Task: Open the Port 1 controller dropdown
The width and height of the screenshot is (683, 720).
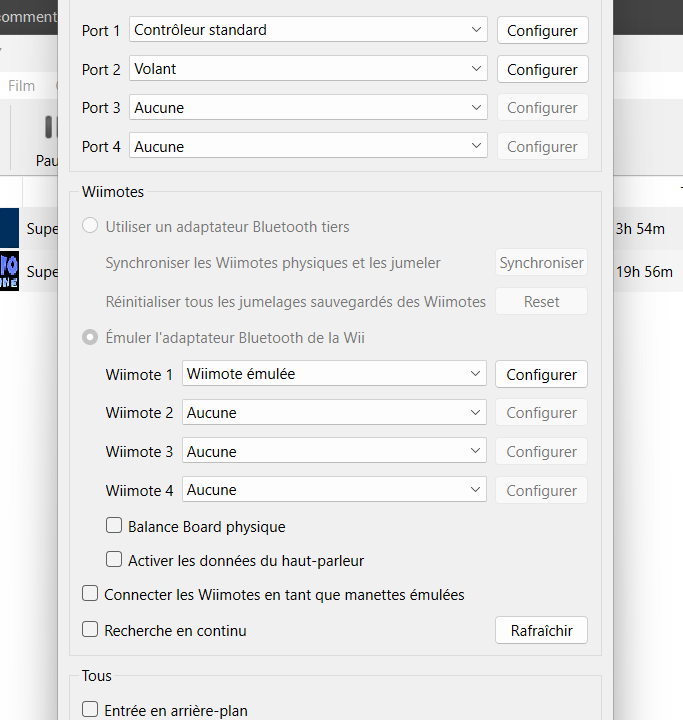Action: 308,30
